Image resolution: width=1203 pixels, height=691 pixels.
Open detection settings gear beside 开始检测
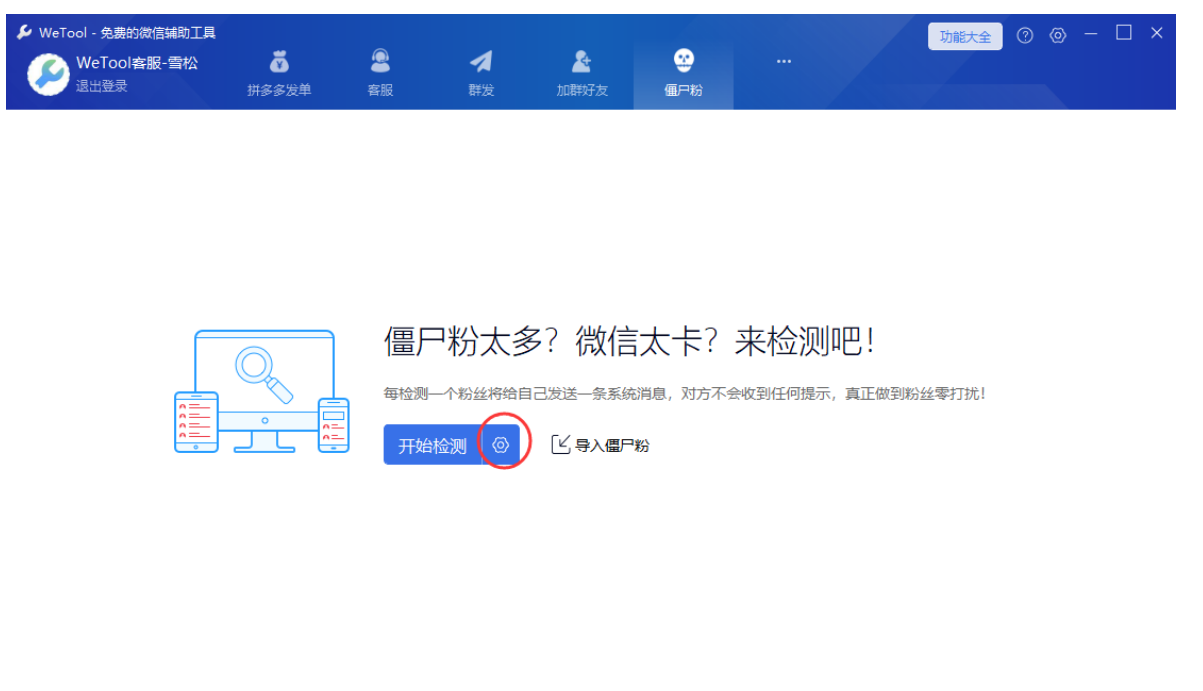(501, 445)
